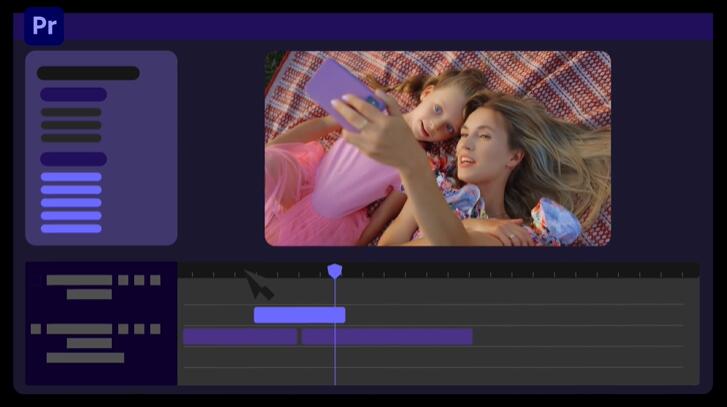Click the timeline ruler bar
Screen dimensions: 727x407
click(x=439, y=270)
